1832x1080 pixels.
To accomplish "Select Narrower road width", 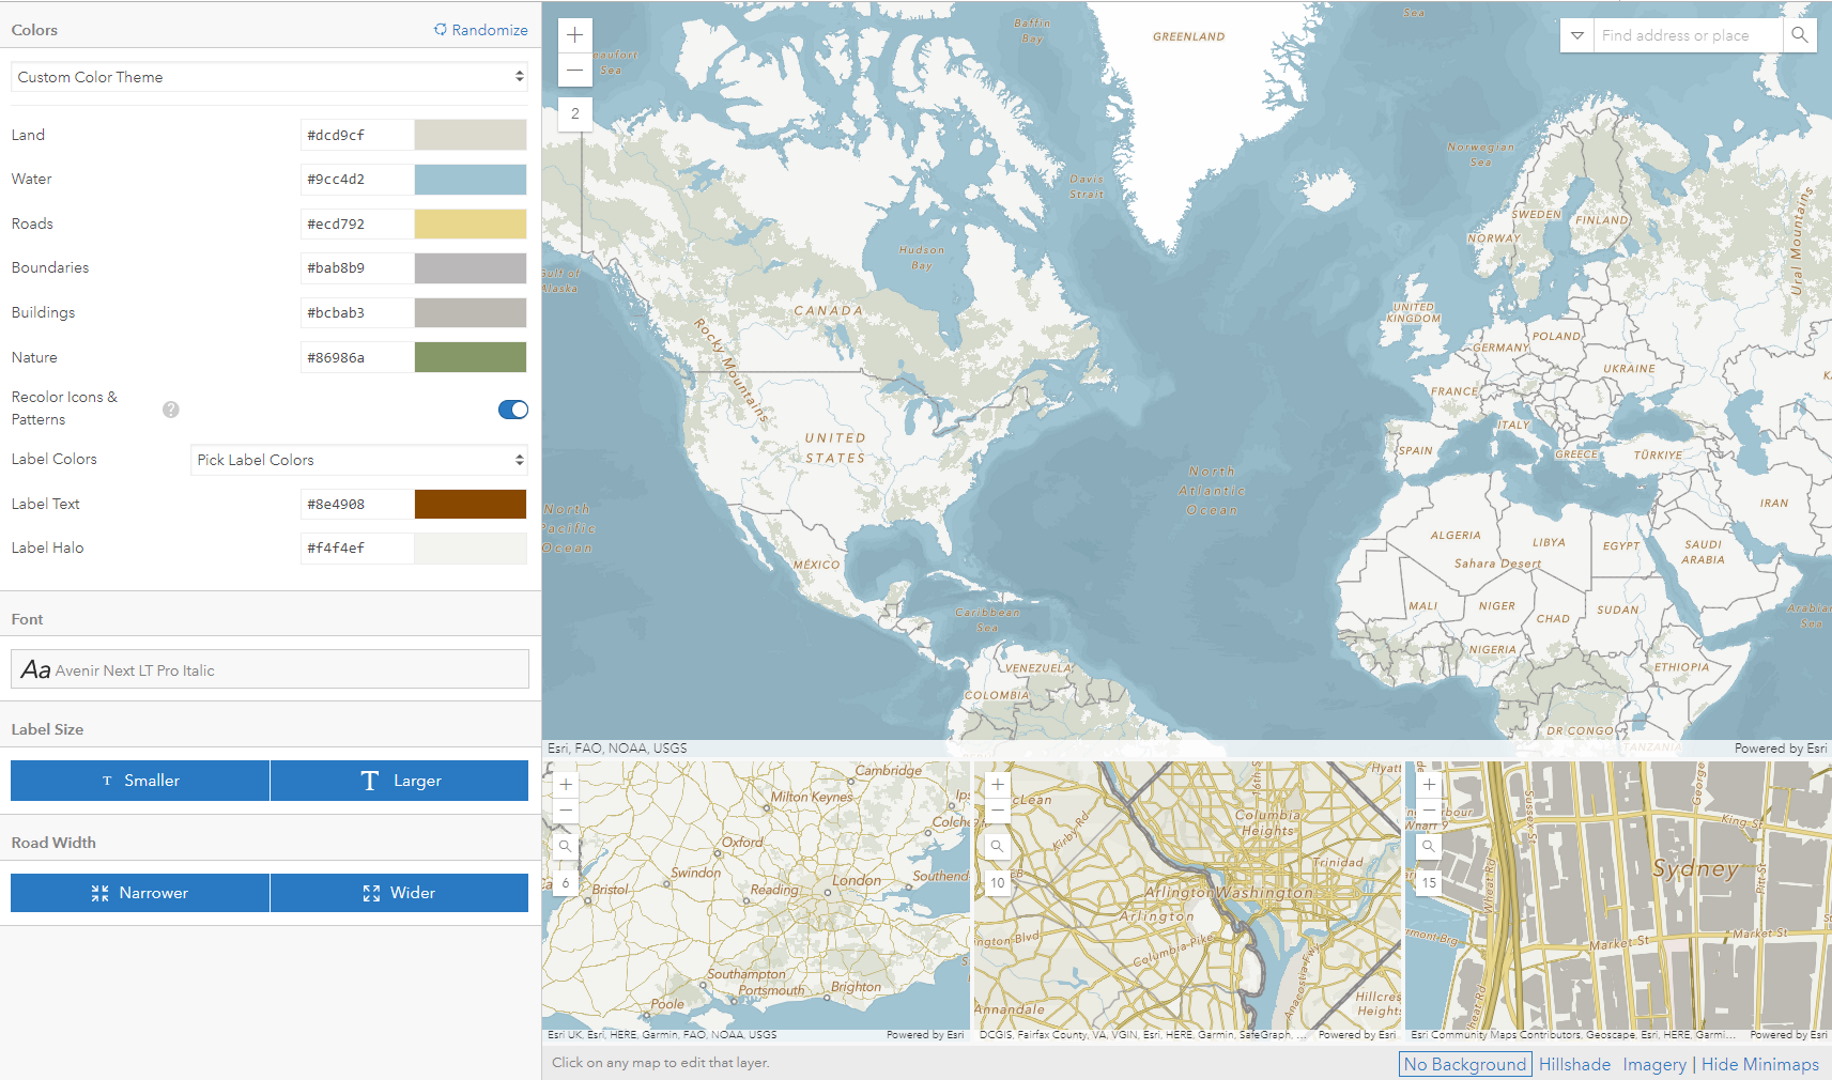I will [x=139, y=892].
